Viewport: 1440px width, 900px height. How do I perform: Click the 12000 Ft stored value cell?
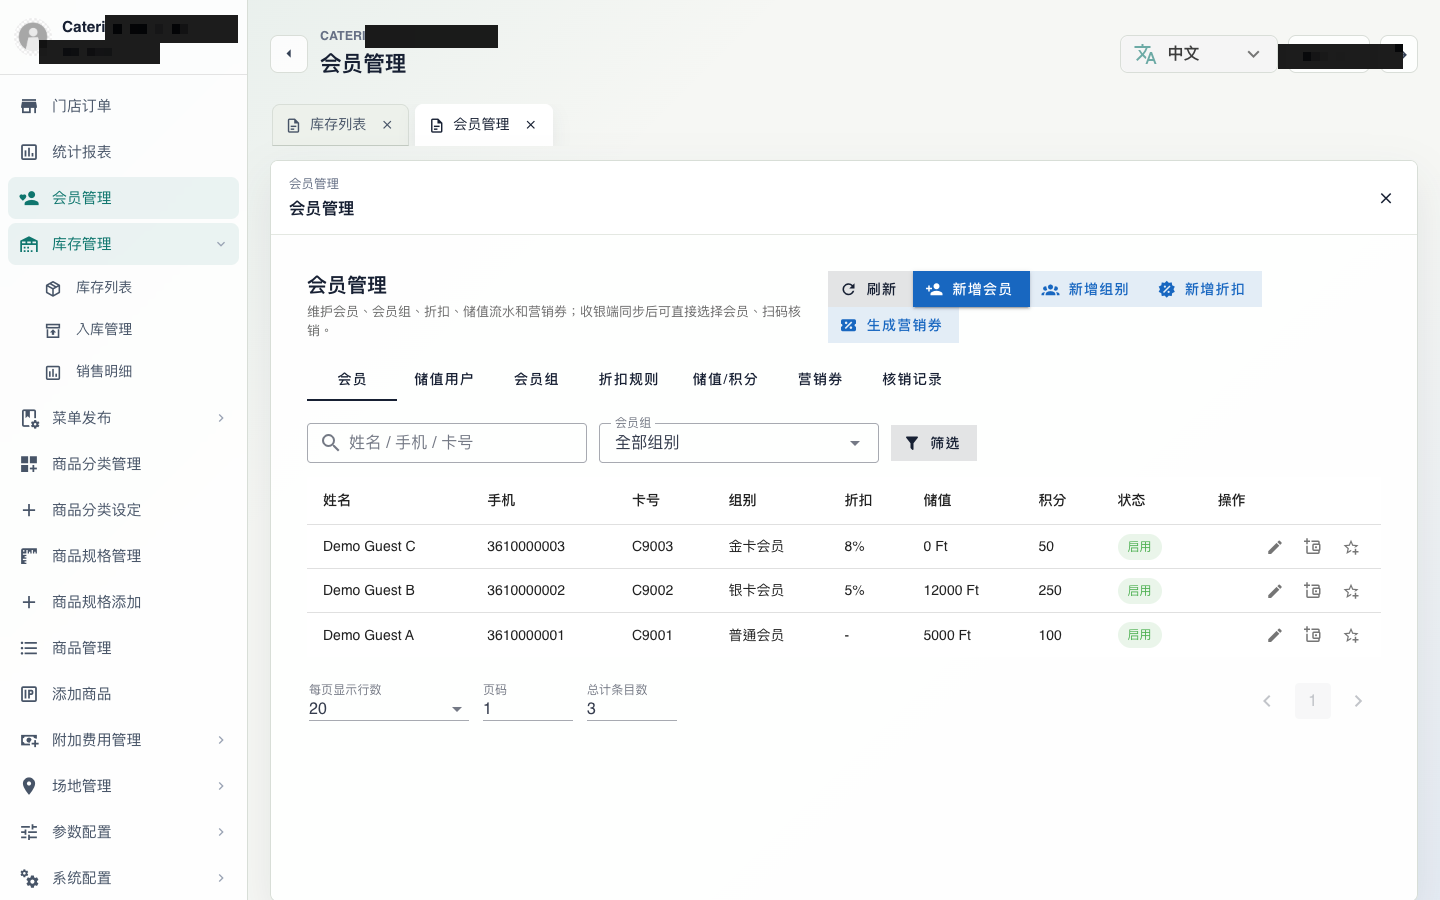pos(951,591)
